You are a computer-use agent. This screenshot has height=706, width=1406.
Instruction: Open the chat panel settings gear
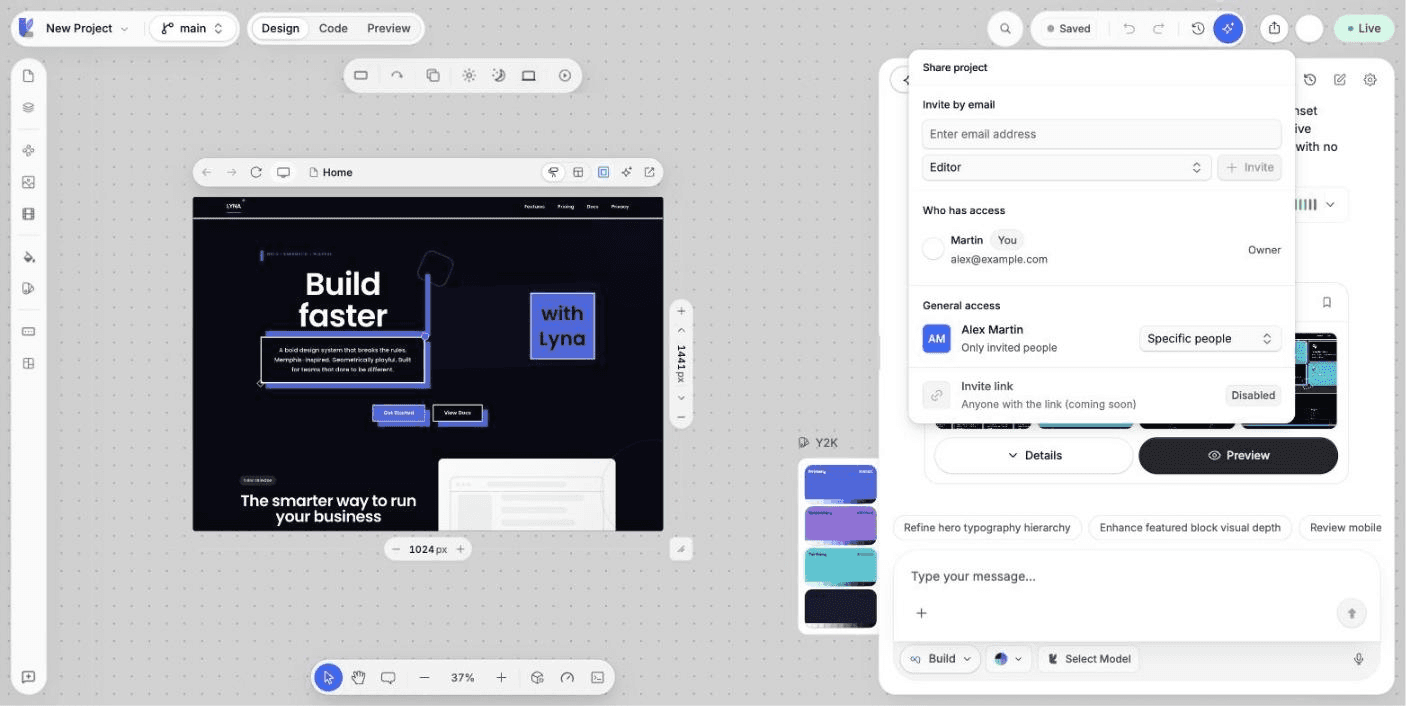pyautogui.click(x=1371, y=79)
